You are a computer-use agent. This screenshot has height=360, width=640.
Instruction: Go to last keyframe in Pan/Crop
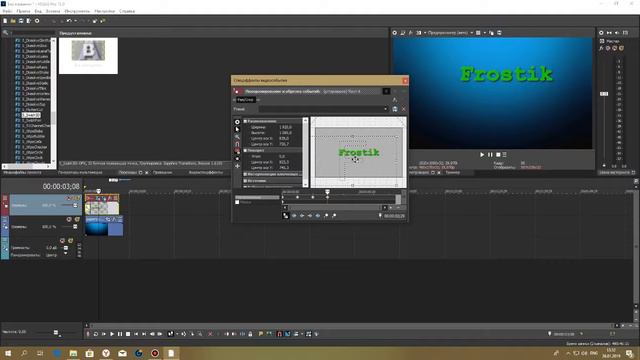(x=318, y=216)
